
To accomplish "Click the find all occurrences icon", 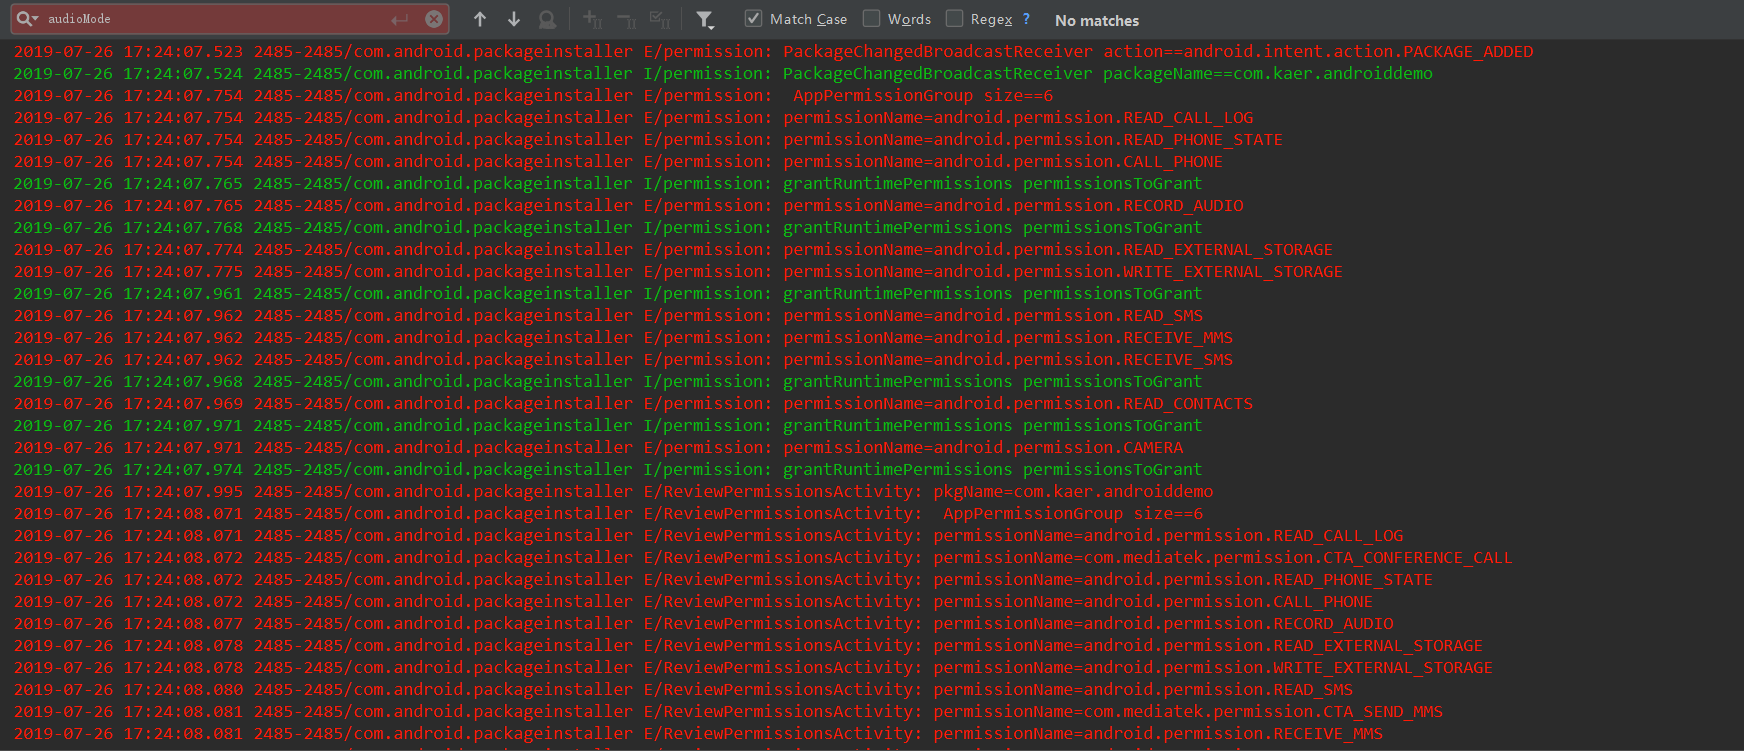I will pos(547,19).
